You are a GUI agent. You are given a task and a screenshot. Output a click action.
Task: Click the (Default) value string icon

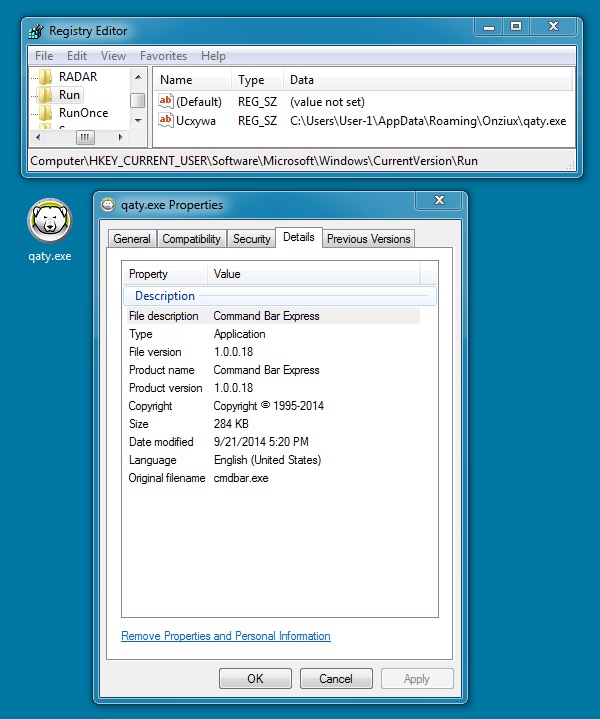click(166, 101)
